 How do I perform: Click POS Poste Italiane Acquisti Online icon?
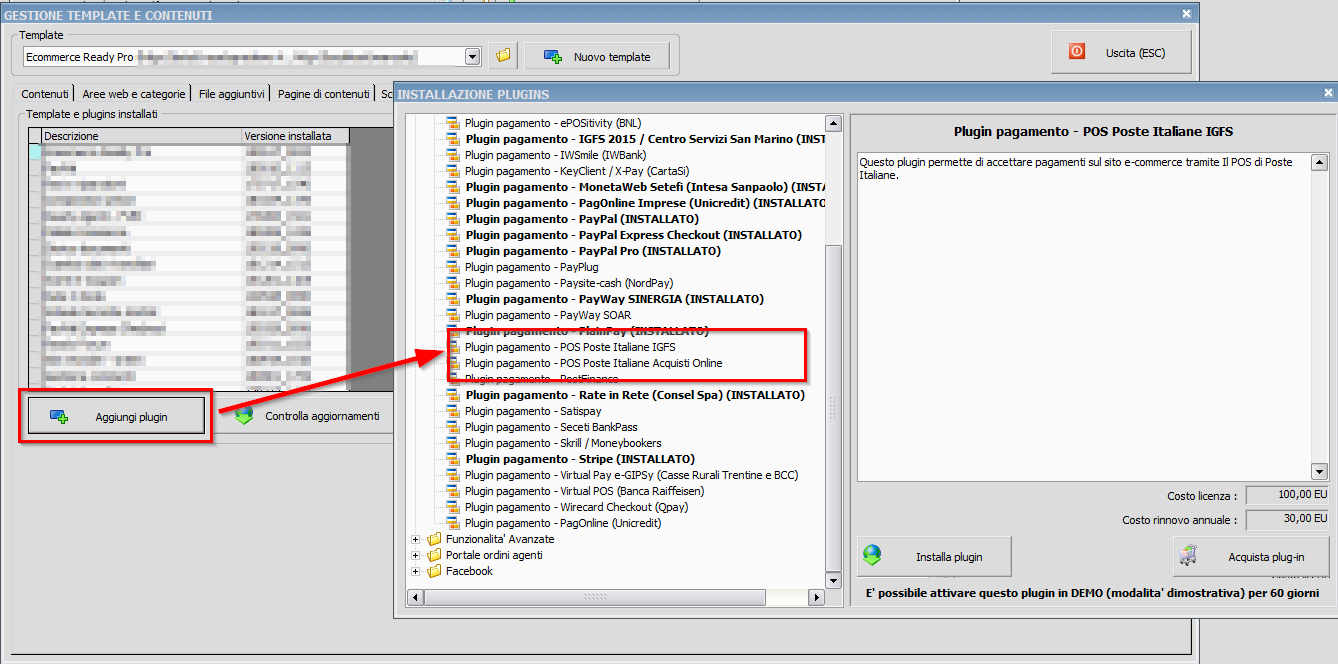click(455, 363)
